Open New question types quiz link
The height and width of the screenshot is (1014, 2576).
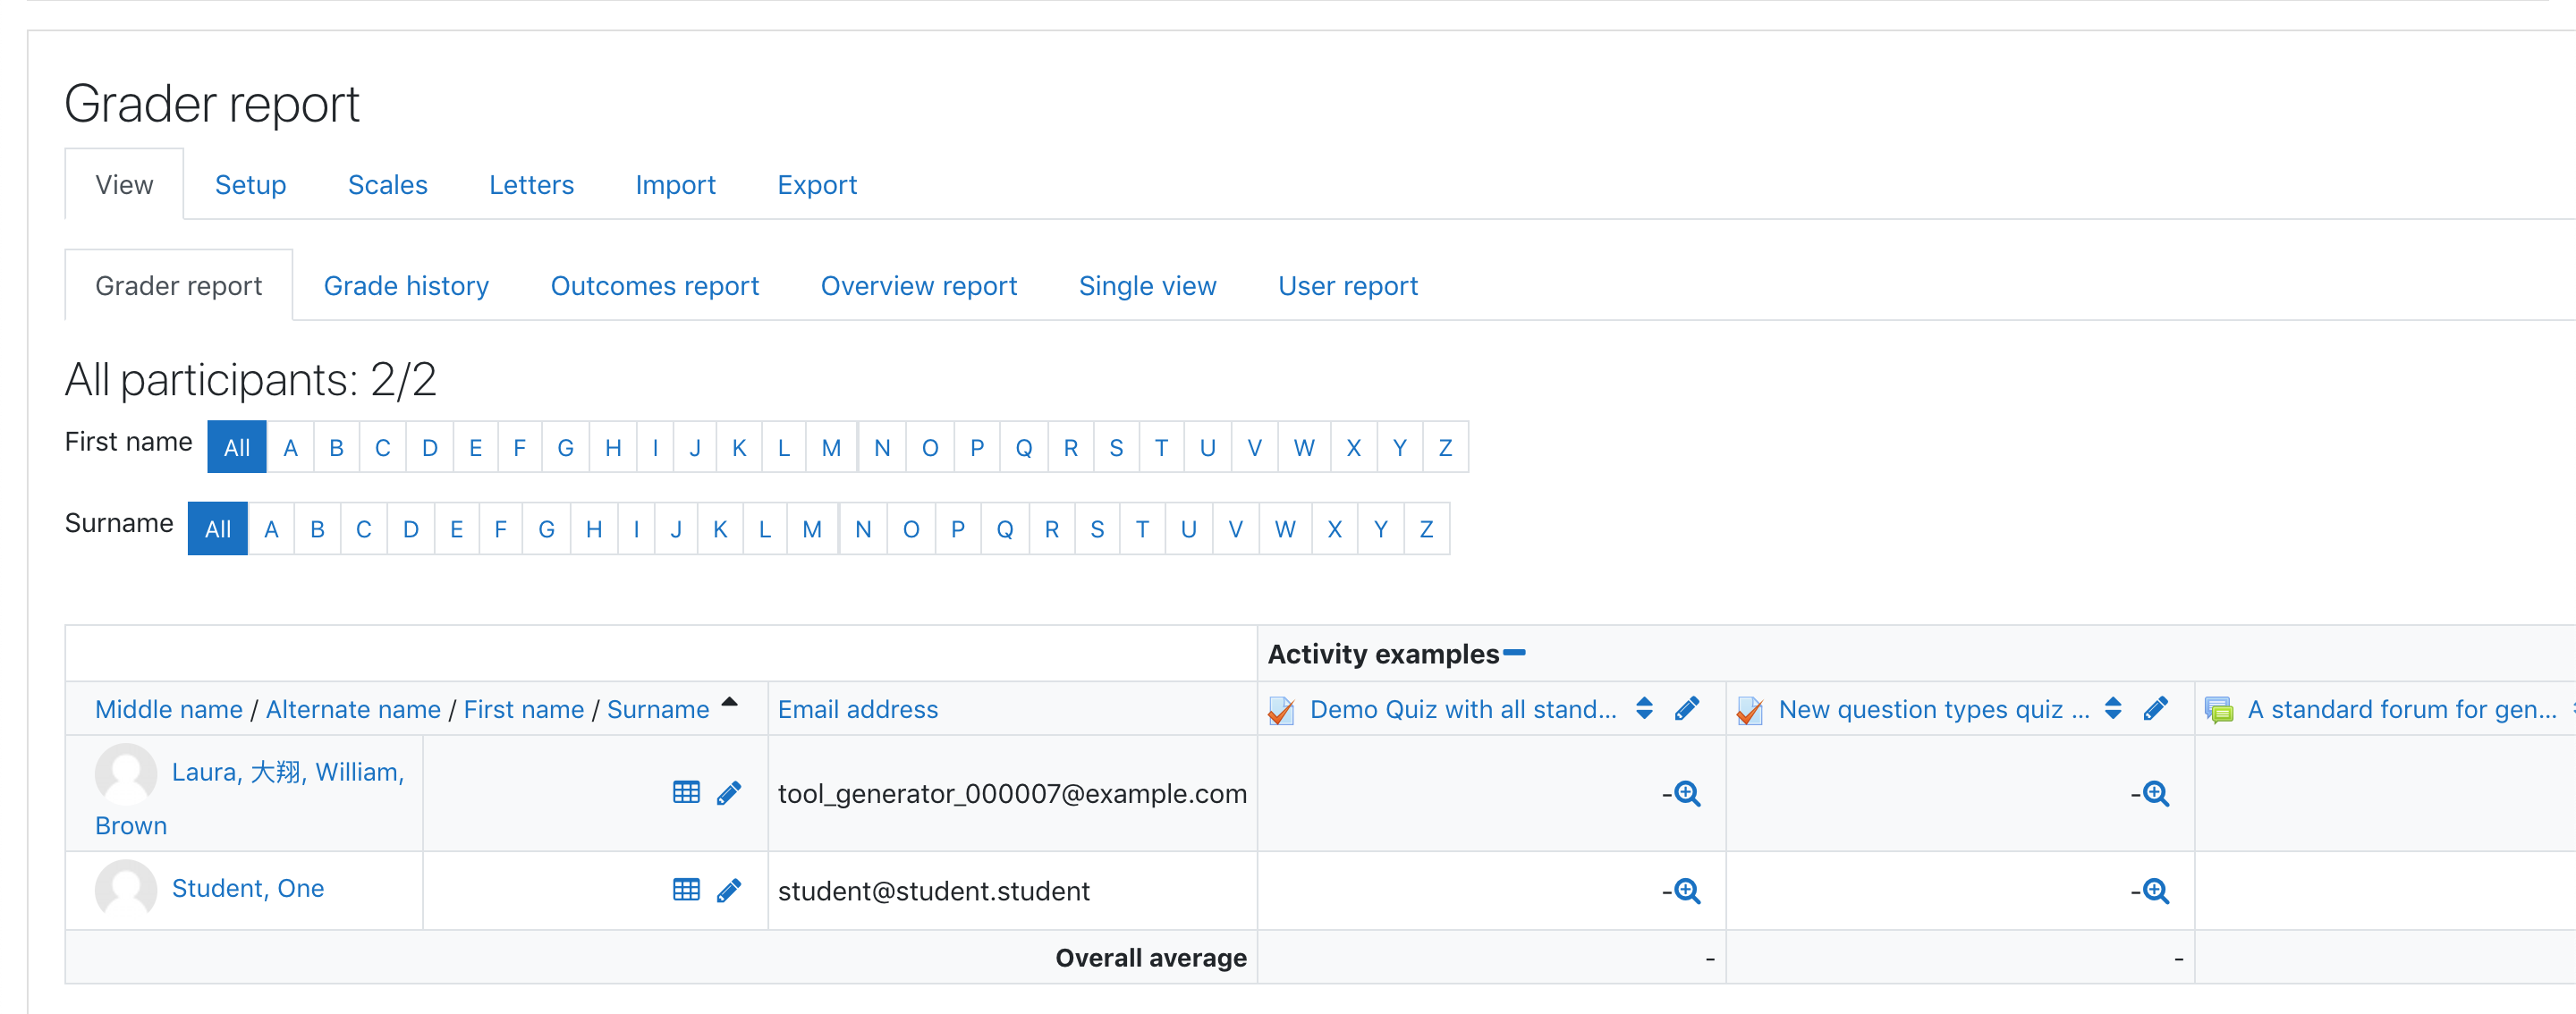(1934, 710)
